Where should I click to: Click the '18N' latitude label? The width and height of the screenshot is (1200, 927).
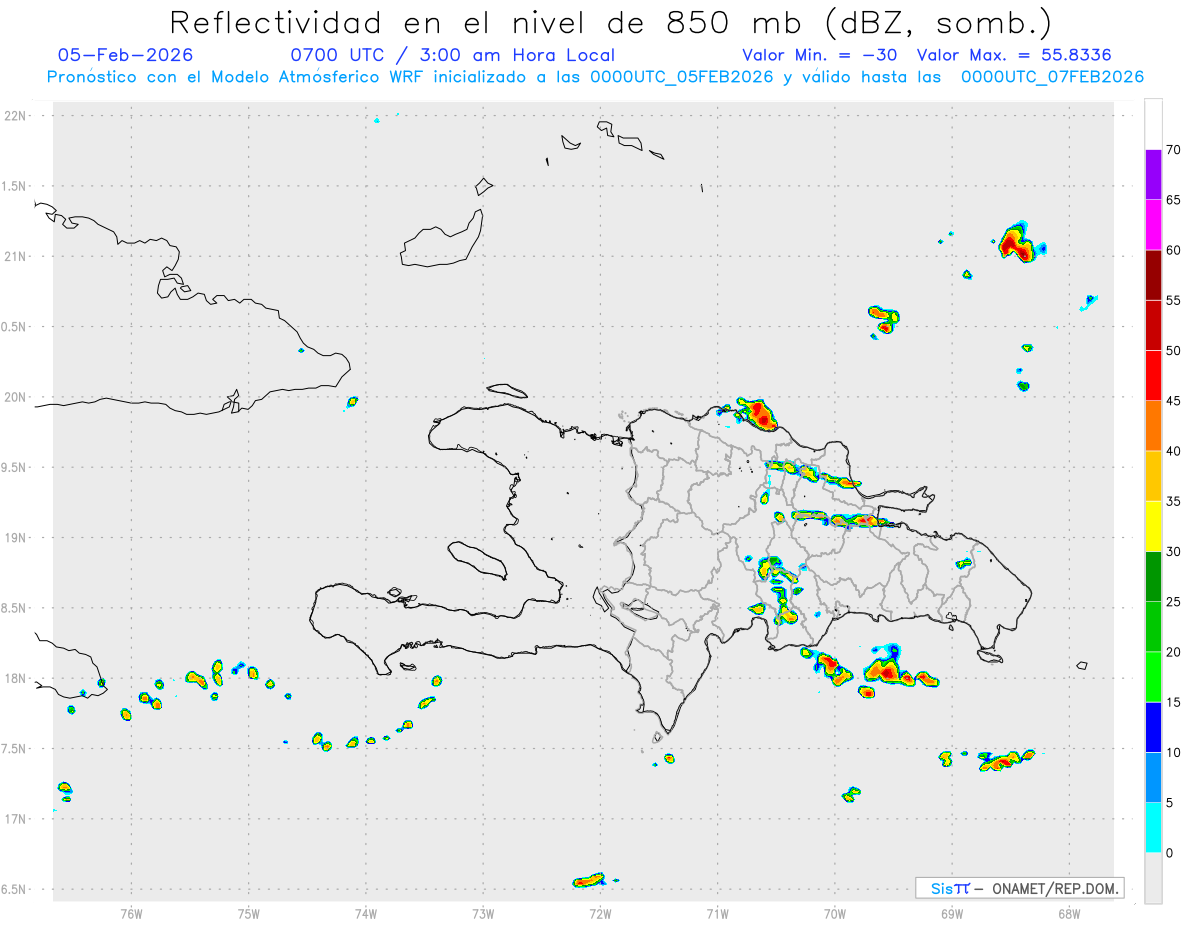pyautogui.click(x=16, y=678)
